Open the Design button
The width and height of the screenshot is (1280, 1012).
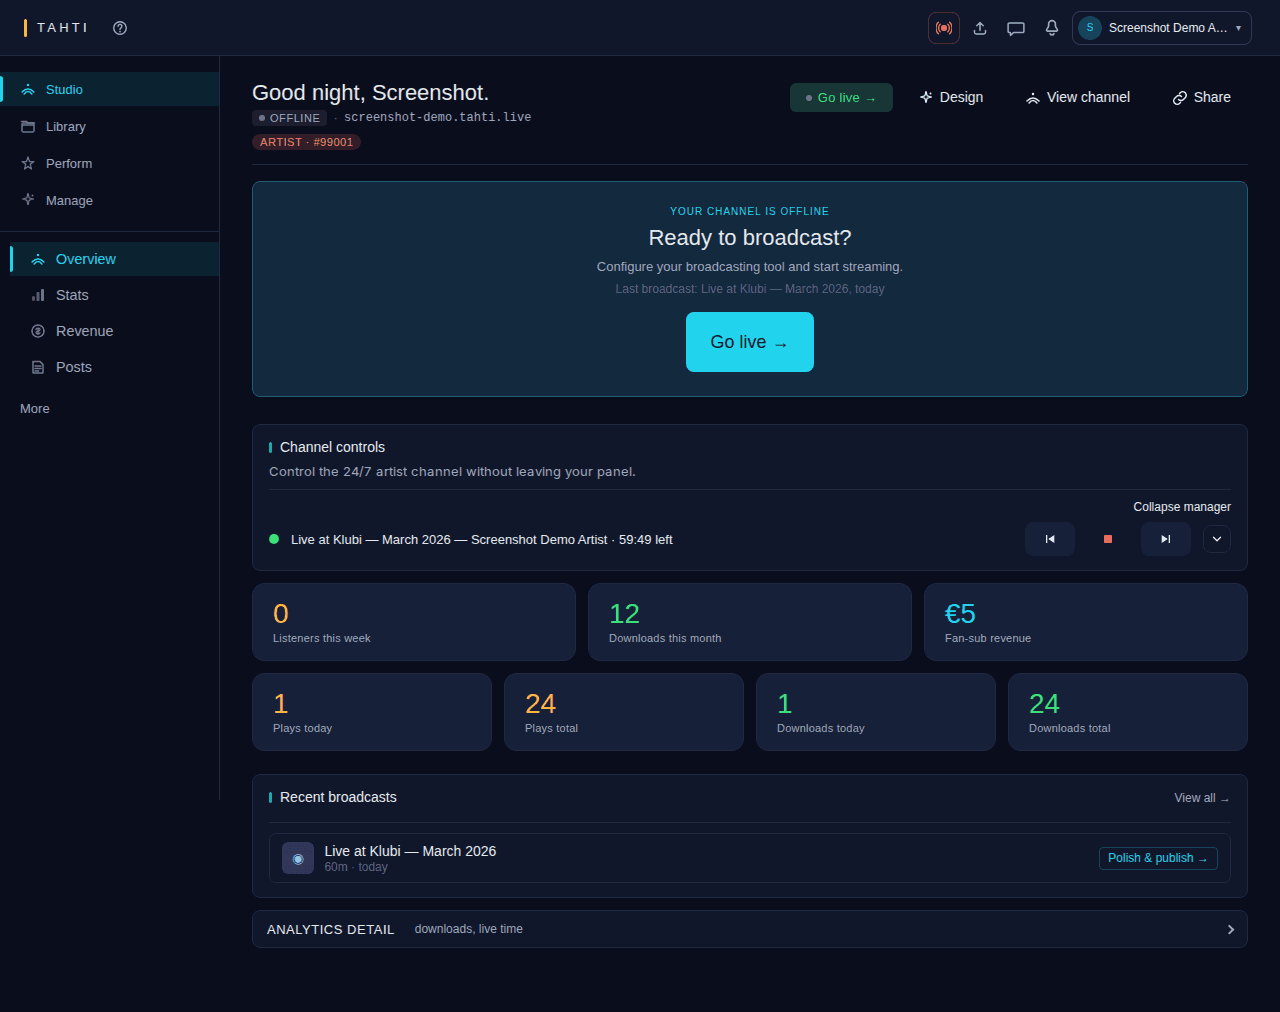pos(951,97)
